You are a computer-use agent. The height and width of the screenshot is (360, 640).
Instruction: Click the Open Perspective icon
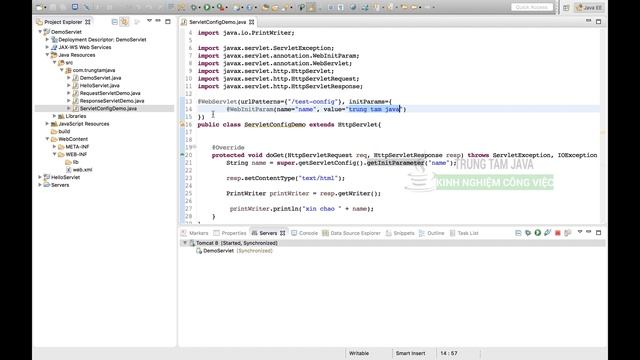click(x=566, y=8)
